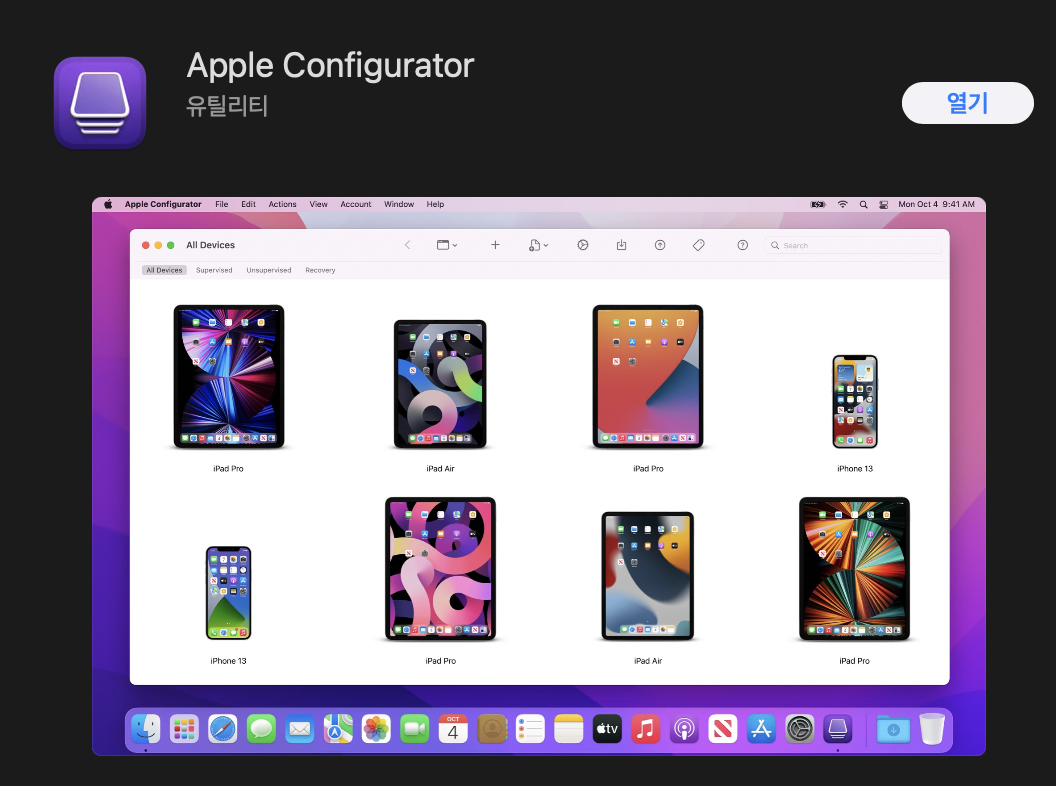Viewport: 1056px width, 786px height.
Task: Click the Search field in toolbar
Action: [x=853, y=245]
